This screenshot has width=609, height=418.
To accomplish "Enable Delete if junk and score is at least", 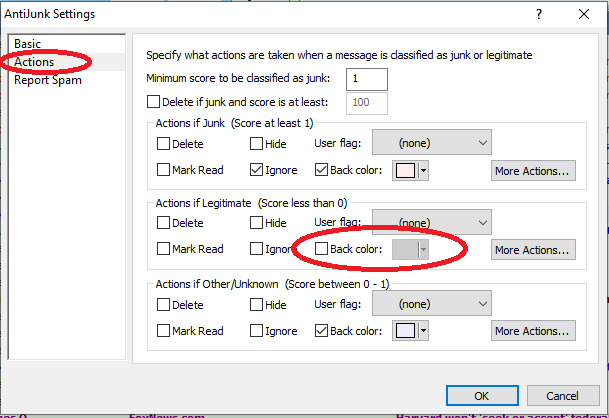I will [x=153, y=102].
